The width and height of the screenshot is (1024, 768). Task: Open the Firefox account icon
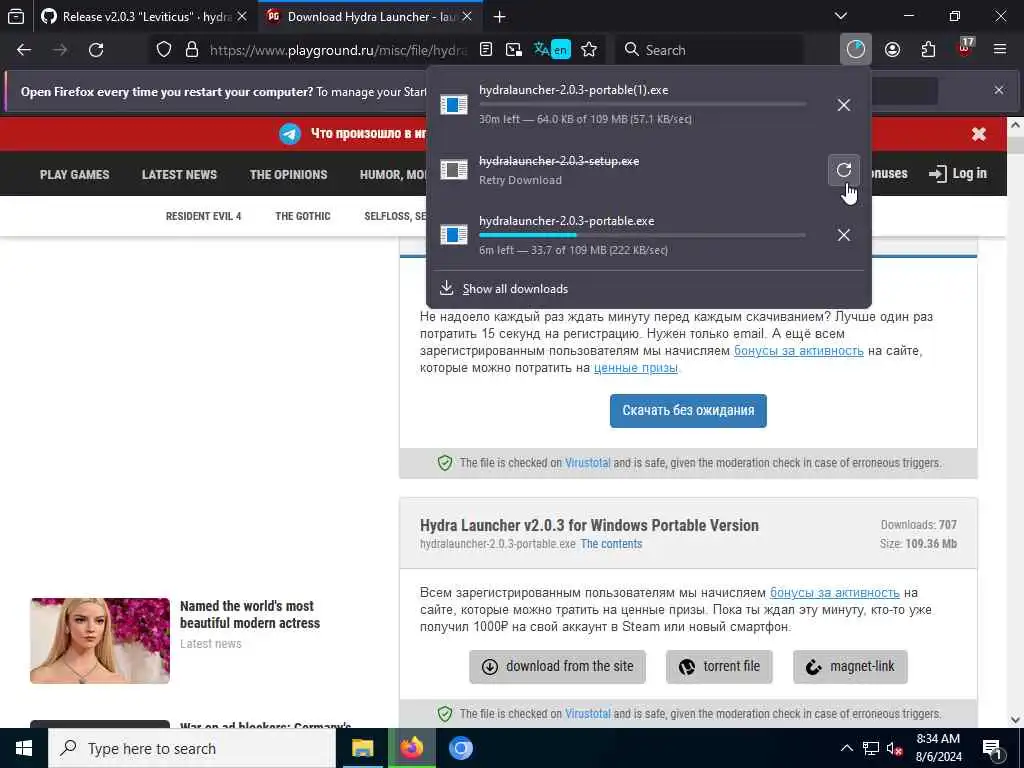(x=892, y=50)
